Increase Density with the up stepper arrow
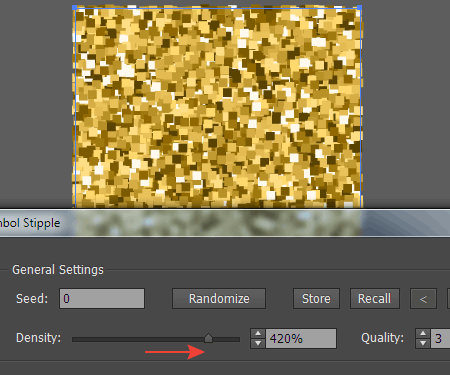Screen dimensions: 450x375 click(258, 334)
